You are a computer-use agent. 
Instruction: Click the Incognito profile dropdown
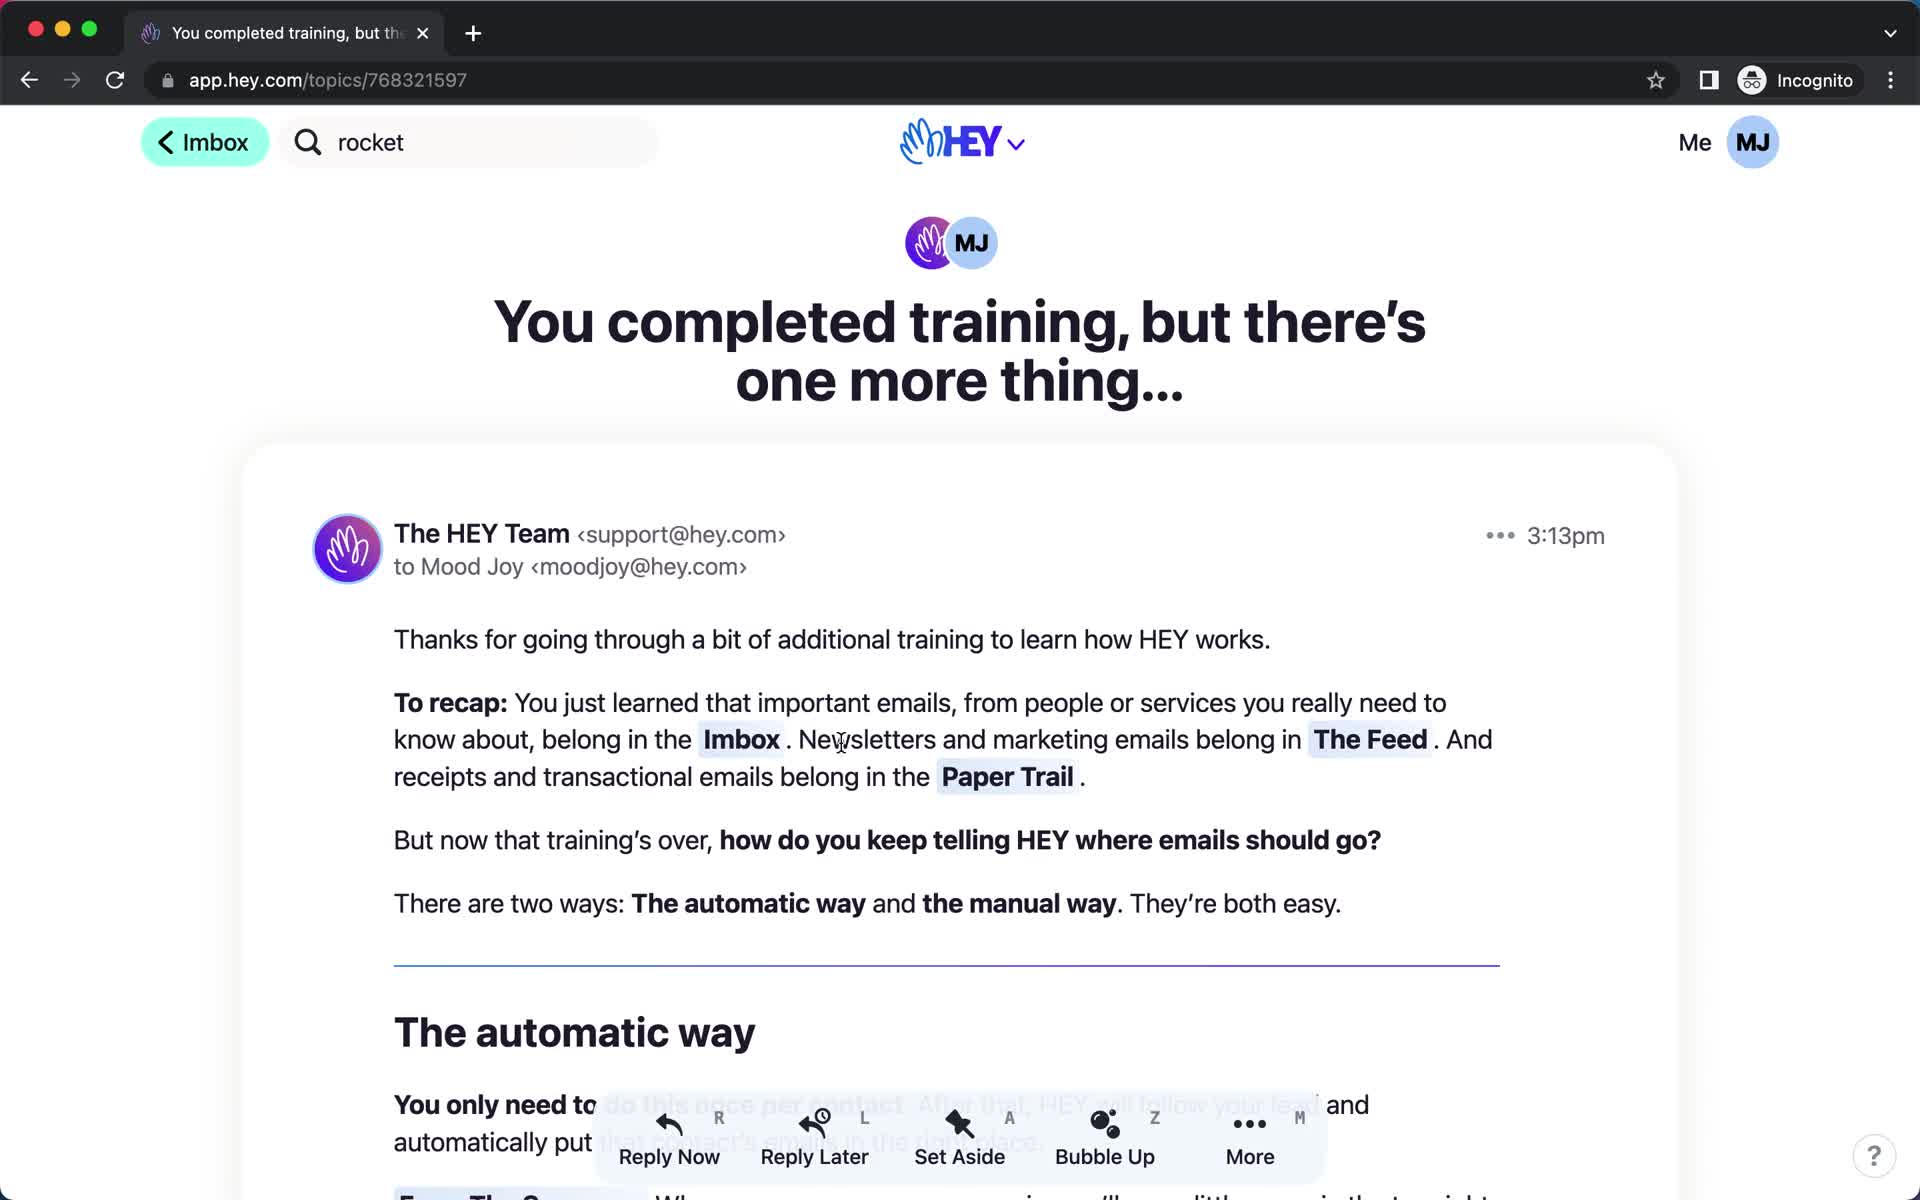[x=1797, y=80]
